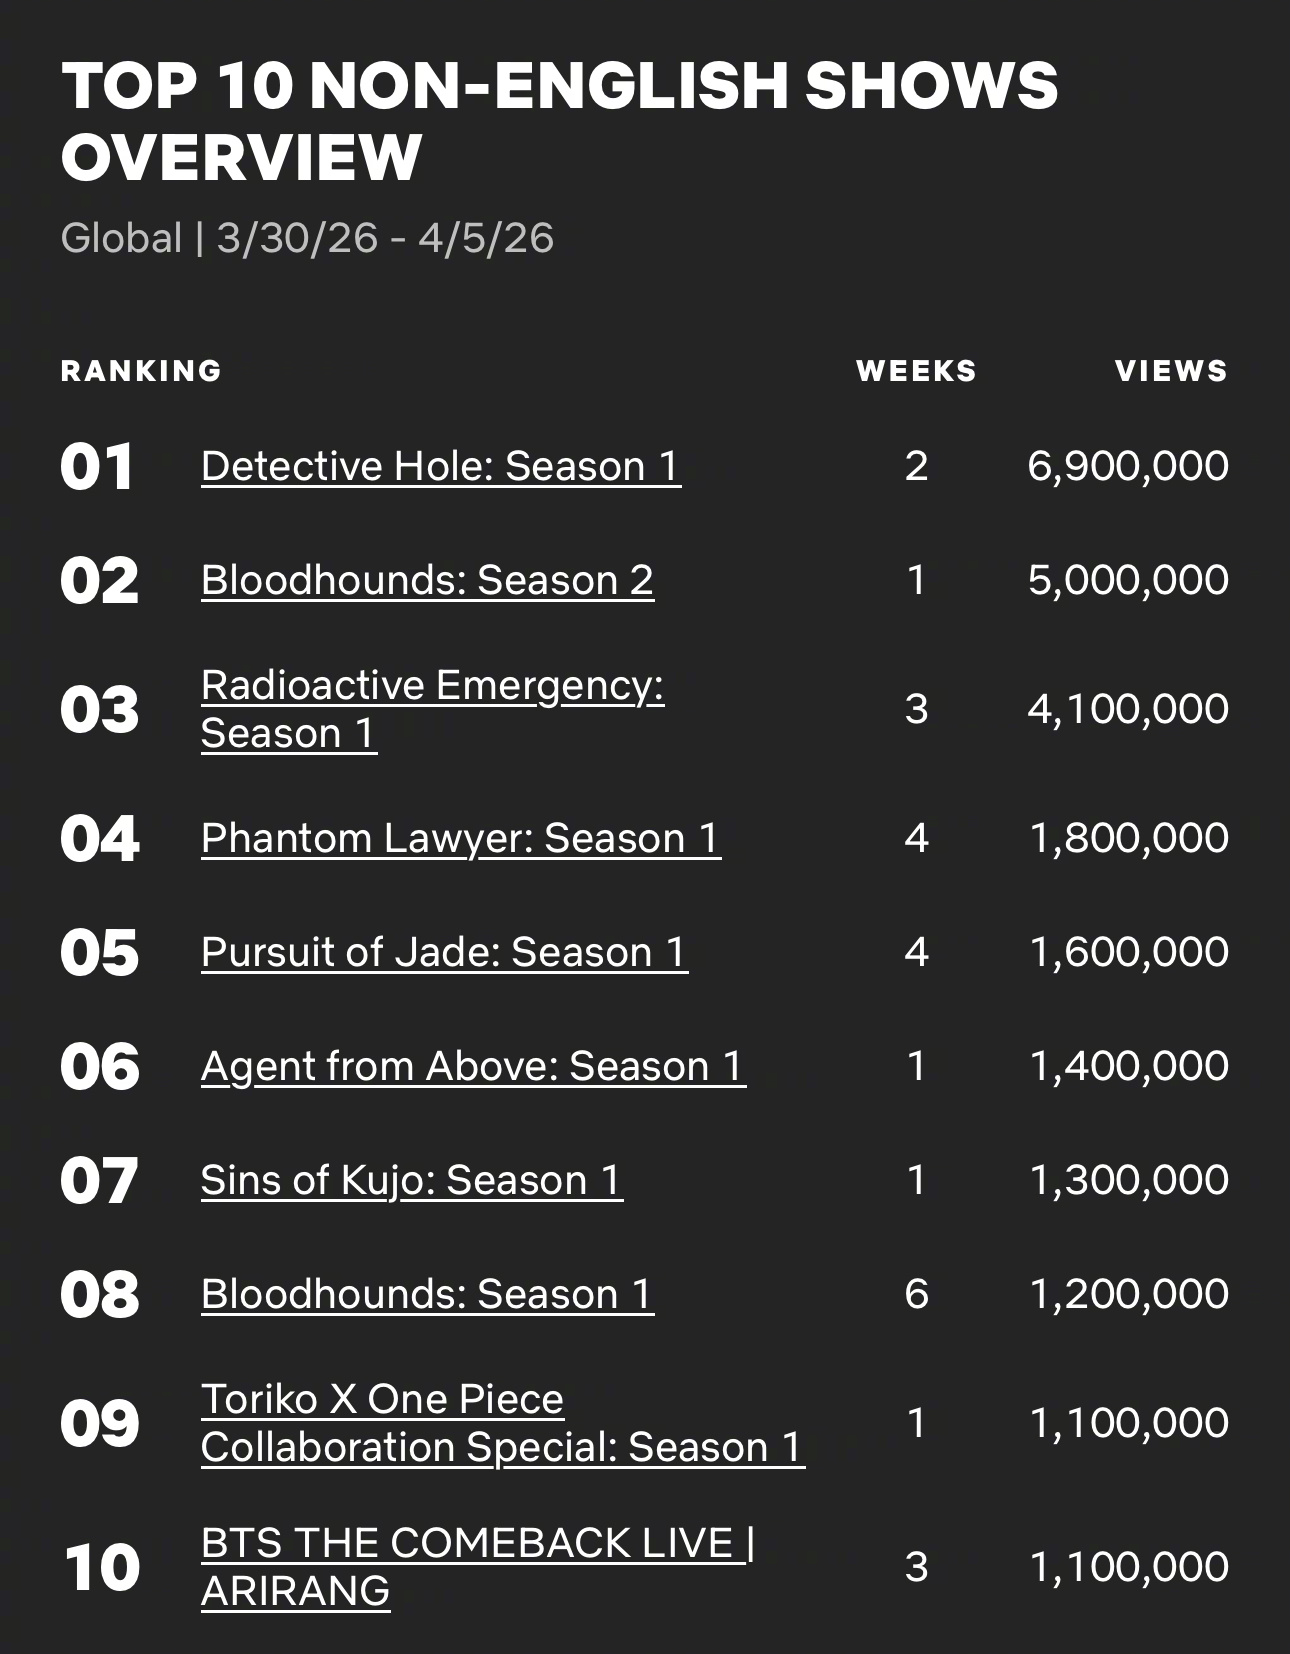This screenshot has height=1654, width=1290.
Task: Click Agent from Above: Season 1
Action: pos(473,1066)
